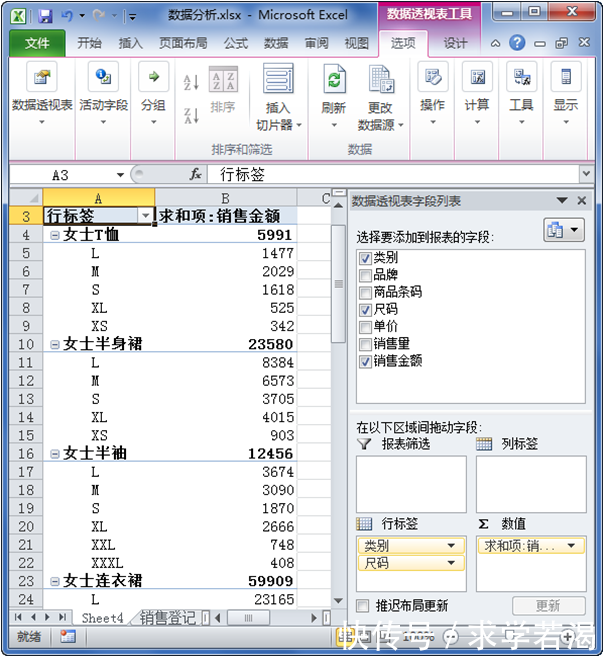Uncheck the 类别 field checkbox
604x657 pixels.
[x=365, y=258]
